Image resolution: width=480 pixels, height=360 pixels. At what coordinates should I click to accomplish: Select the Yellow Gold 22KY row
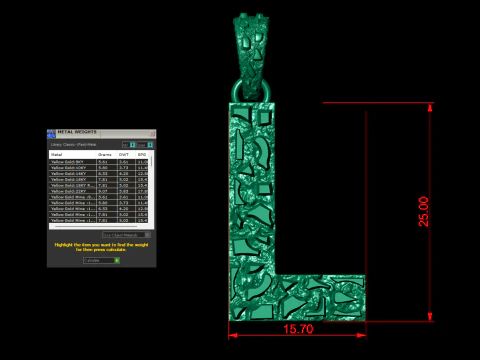point(99,191)
